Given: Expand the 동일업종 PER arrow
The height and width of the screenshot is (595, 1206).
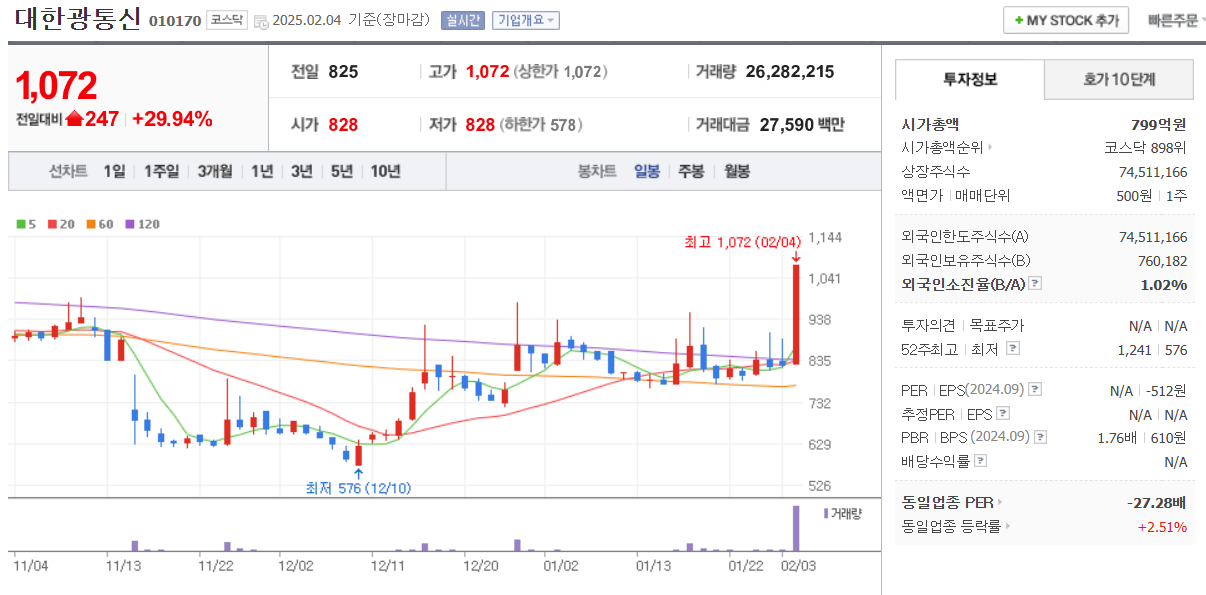Looking at the screenshot, I should coord(999,502).
